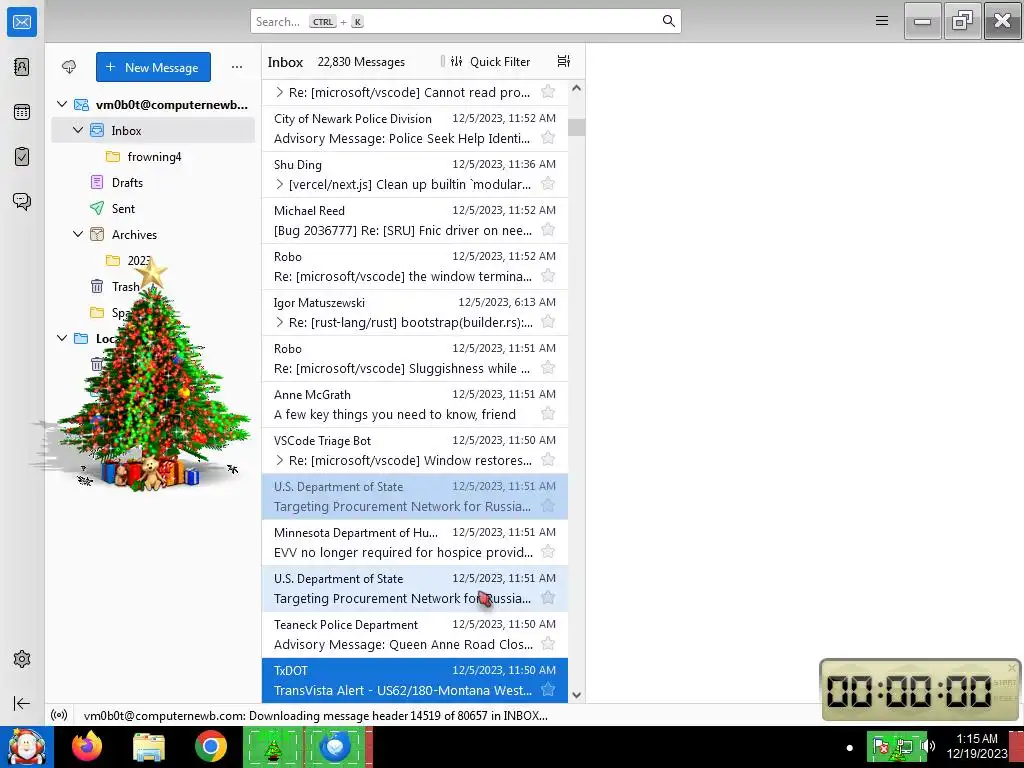Screen dimensions: 1024x768
Task: Star the Minnesota Department message
Action: point(548,552)
